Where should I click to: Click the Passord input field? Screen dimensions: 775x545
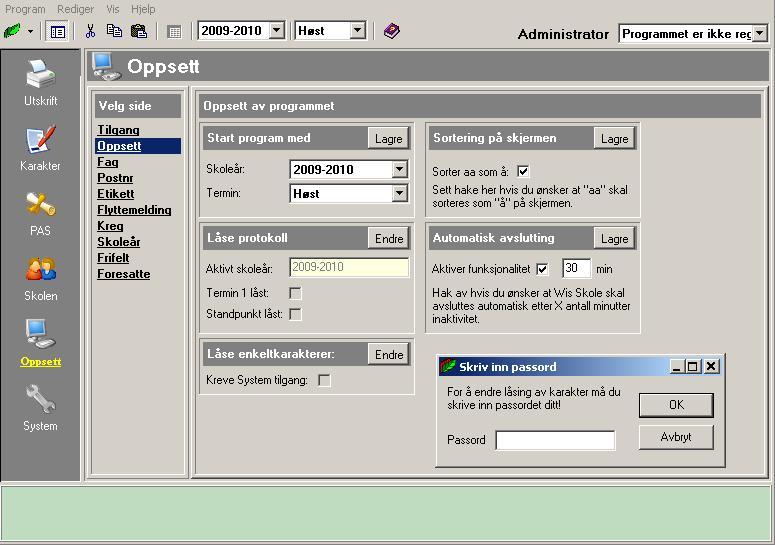pos(555,440)
